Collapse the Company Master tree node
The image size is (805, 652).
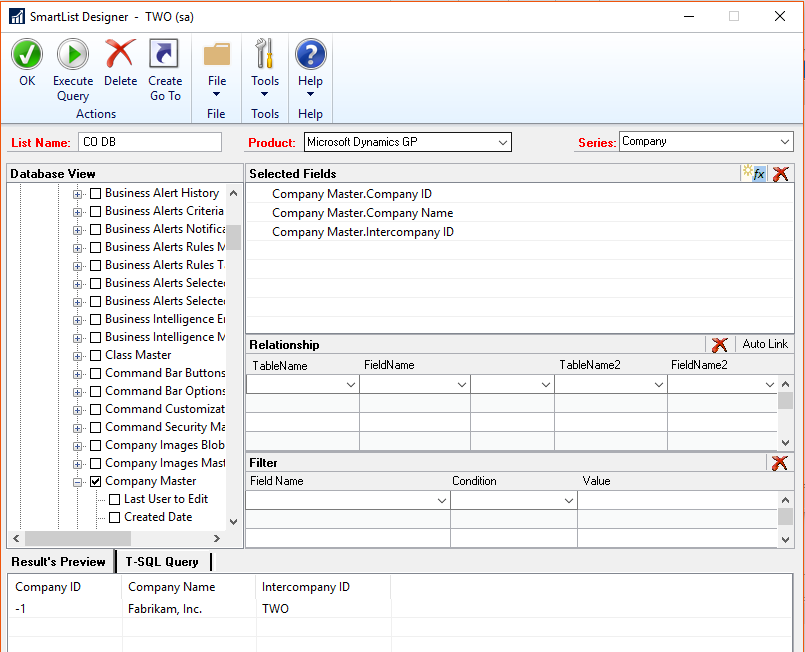[78, 481]
